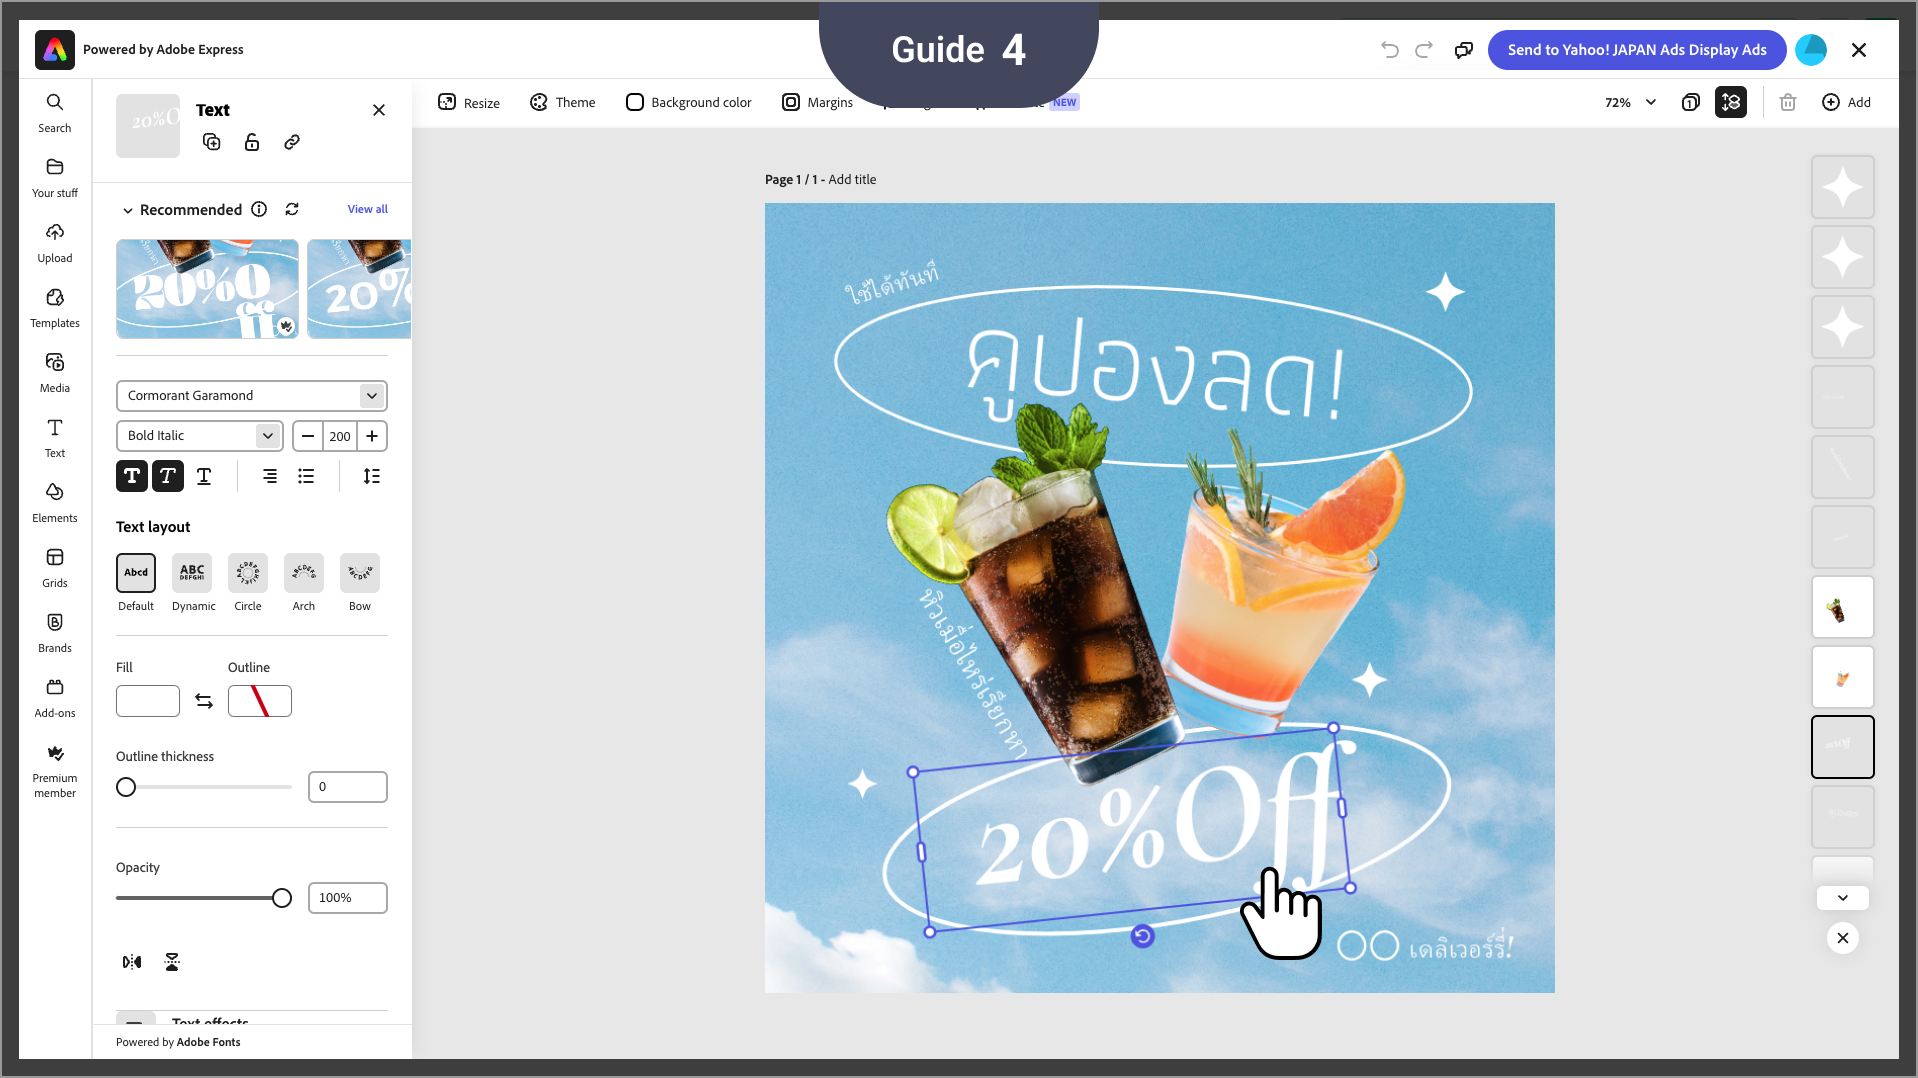Toggle italic text formatting

tap(168, 476)
